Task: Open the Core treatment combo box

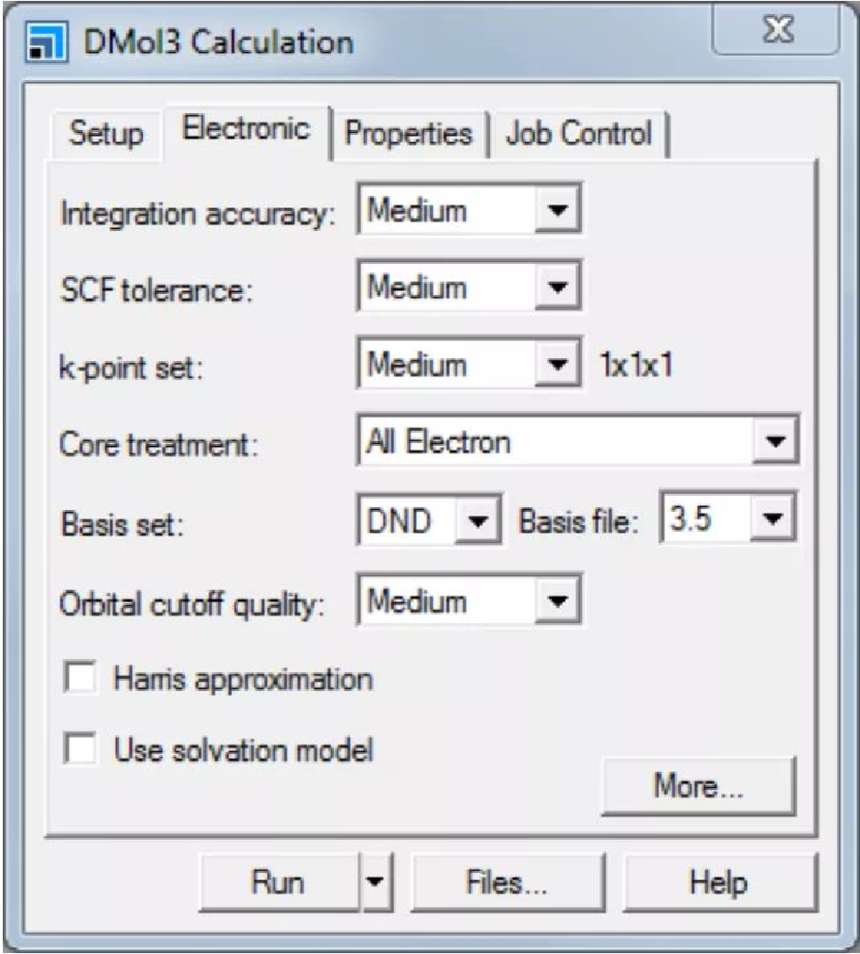Action: click(x=774, y=442)
